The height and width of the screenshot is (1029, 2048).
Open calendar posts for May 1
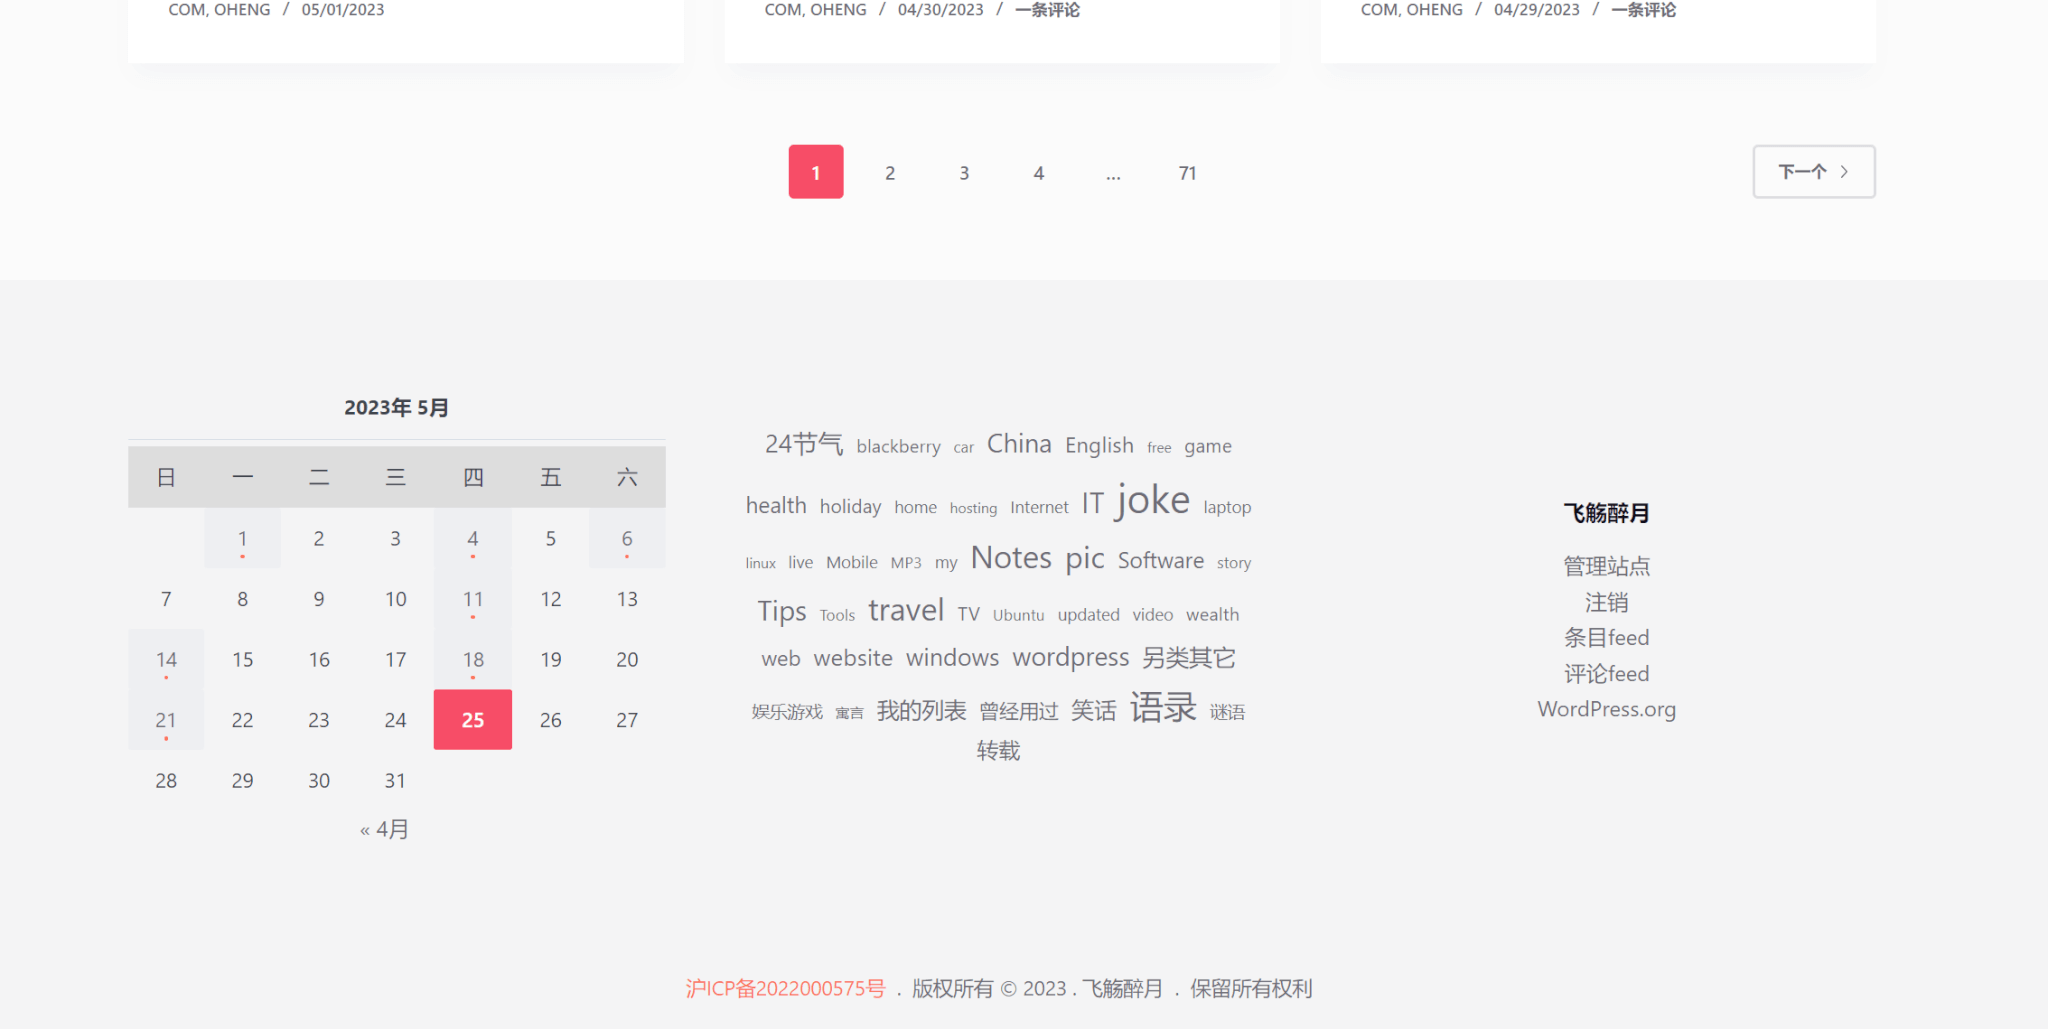pos(242,539)
